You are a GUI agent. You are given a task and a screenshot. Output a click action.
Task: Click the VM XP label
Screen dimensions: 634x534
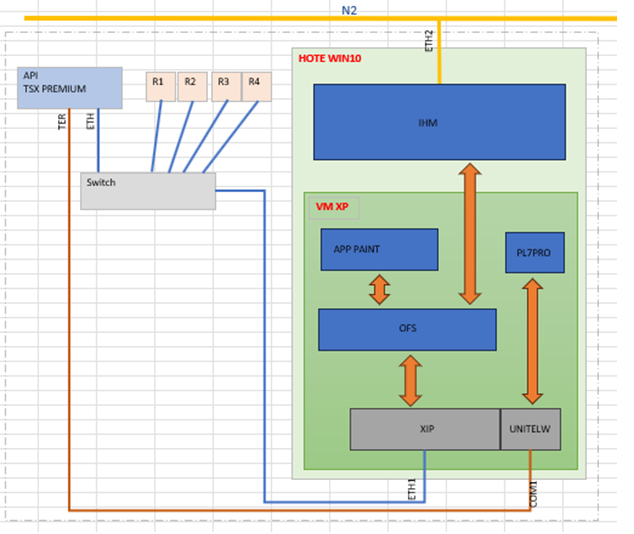pos(333,207)
